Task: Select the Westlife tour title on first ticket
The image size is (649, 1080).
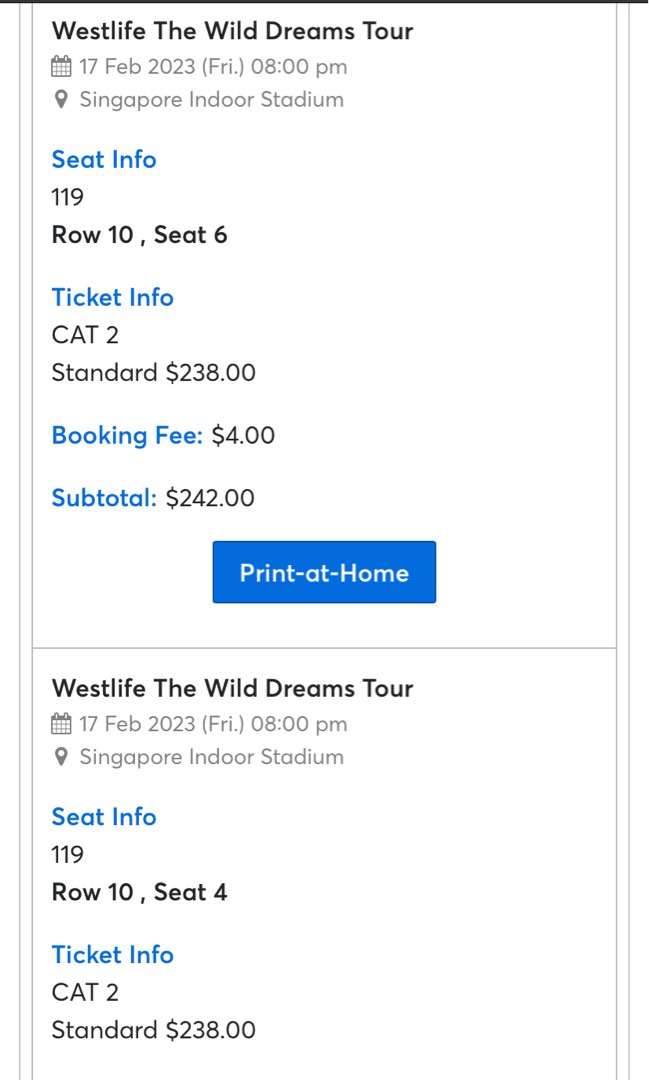Action: point(232,31)
